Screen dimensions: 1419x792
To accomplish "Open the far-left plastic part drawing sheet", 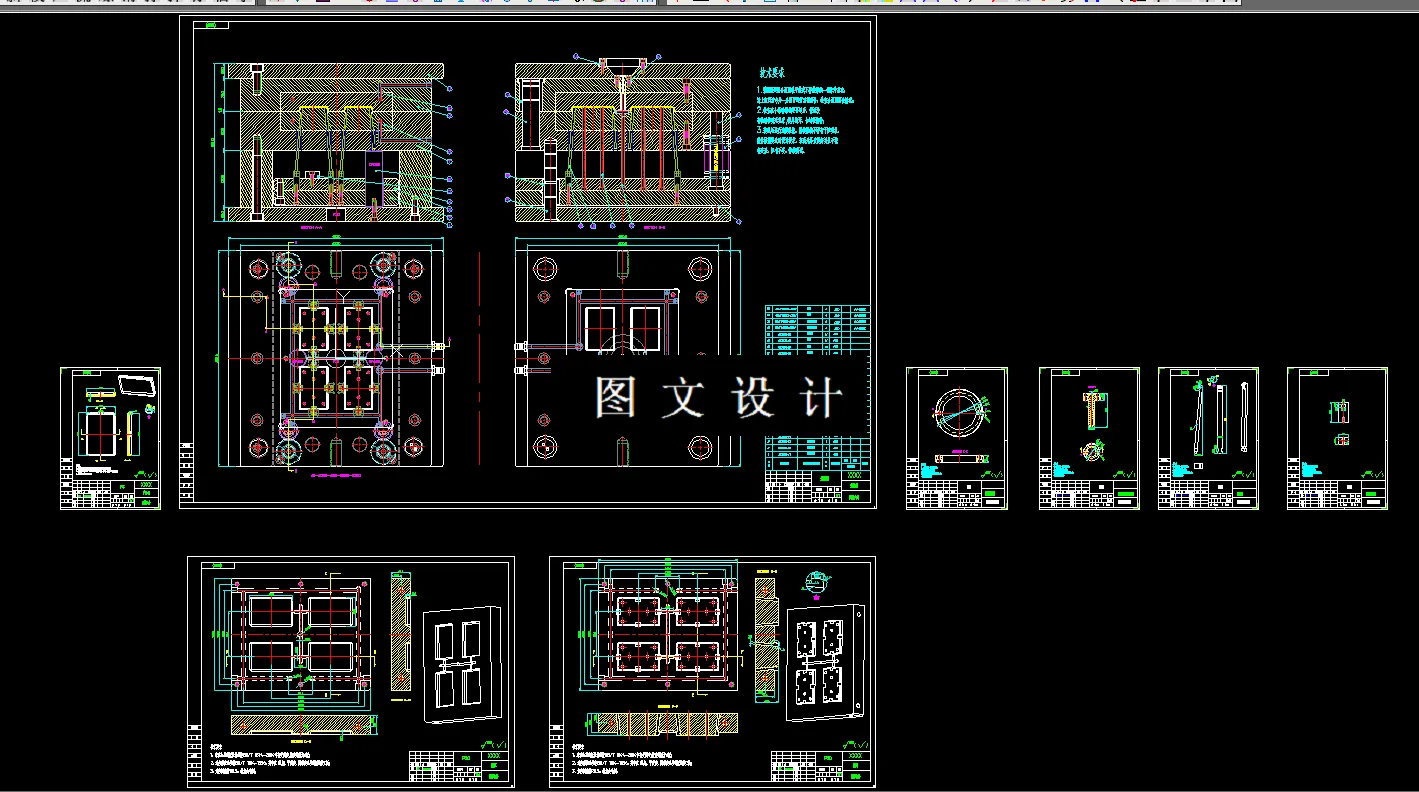I will pos(110,438).
